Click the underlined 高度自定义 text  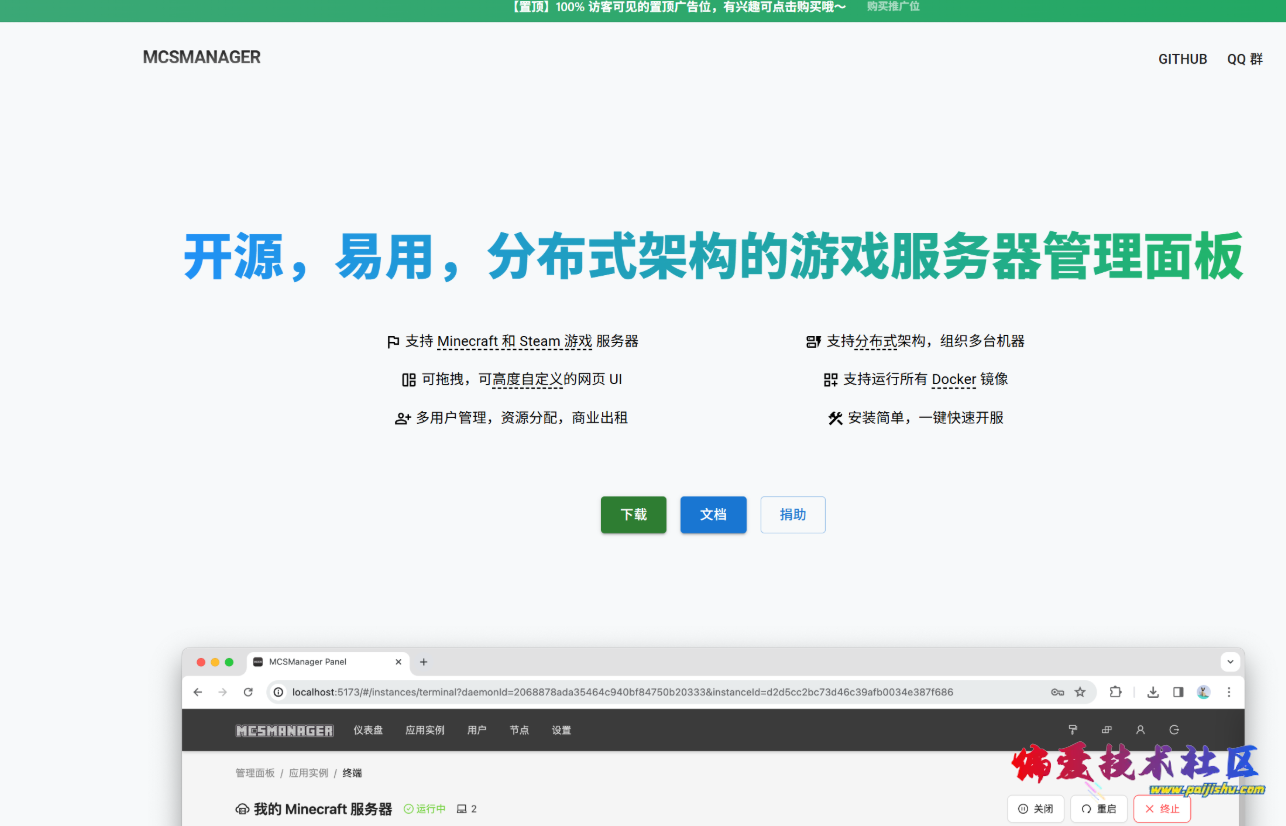point(528,379)
